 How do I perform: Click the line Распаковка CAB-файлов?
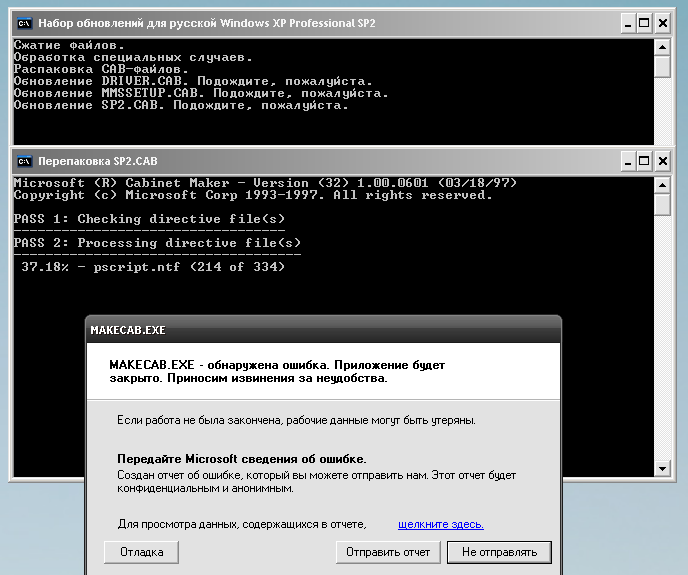[x=101, y=69]
